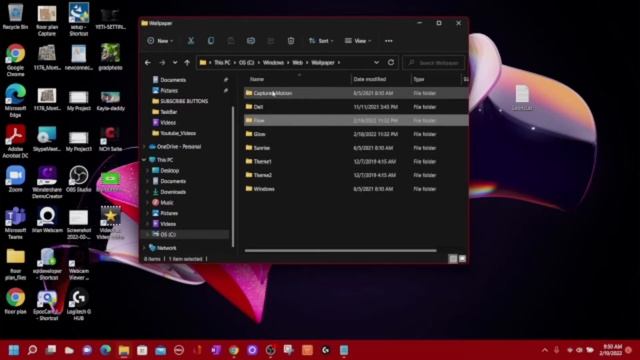
Task: Open File Explorer from the taskbar
Action: pyautogui.click(x=124, y=350)
